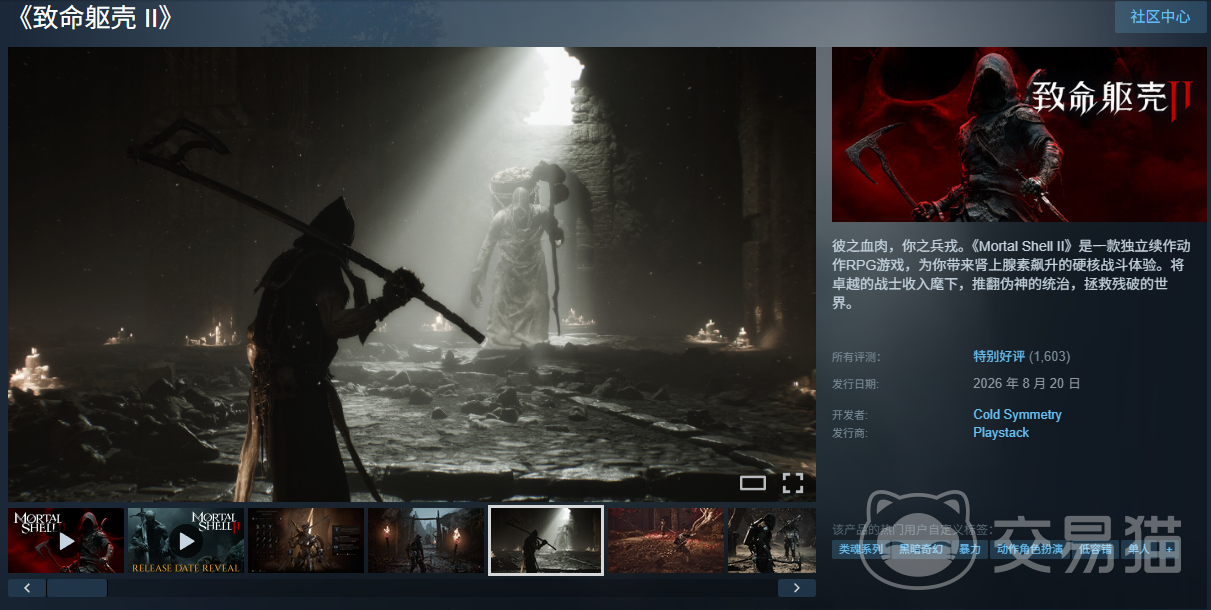Open the 社区中心 community hub button
Screen dimensions: 1211x610
pos(1160,17)
